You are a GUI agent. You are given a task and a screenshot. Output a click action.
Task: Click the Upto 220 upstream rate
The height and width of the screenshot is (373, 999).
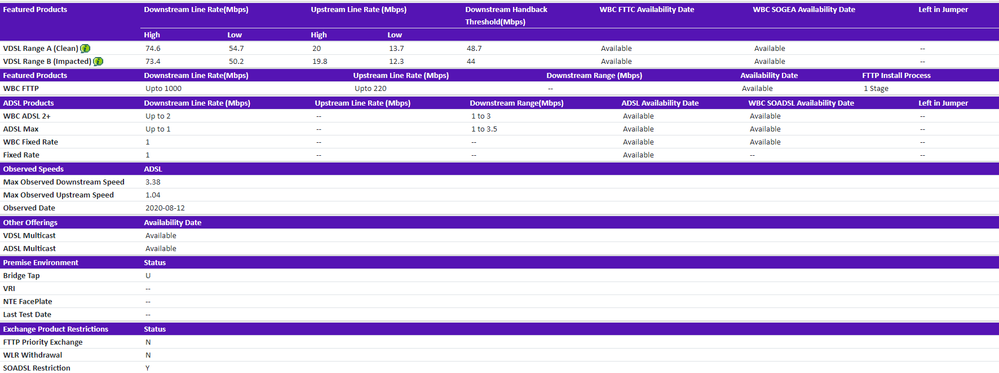click(370, 89)
